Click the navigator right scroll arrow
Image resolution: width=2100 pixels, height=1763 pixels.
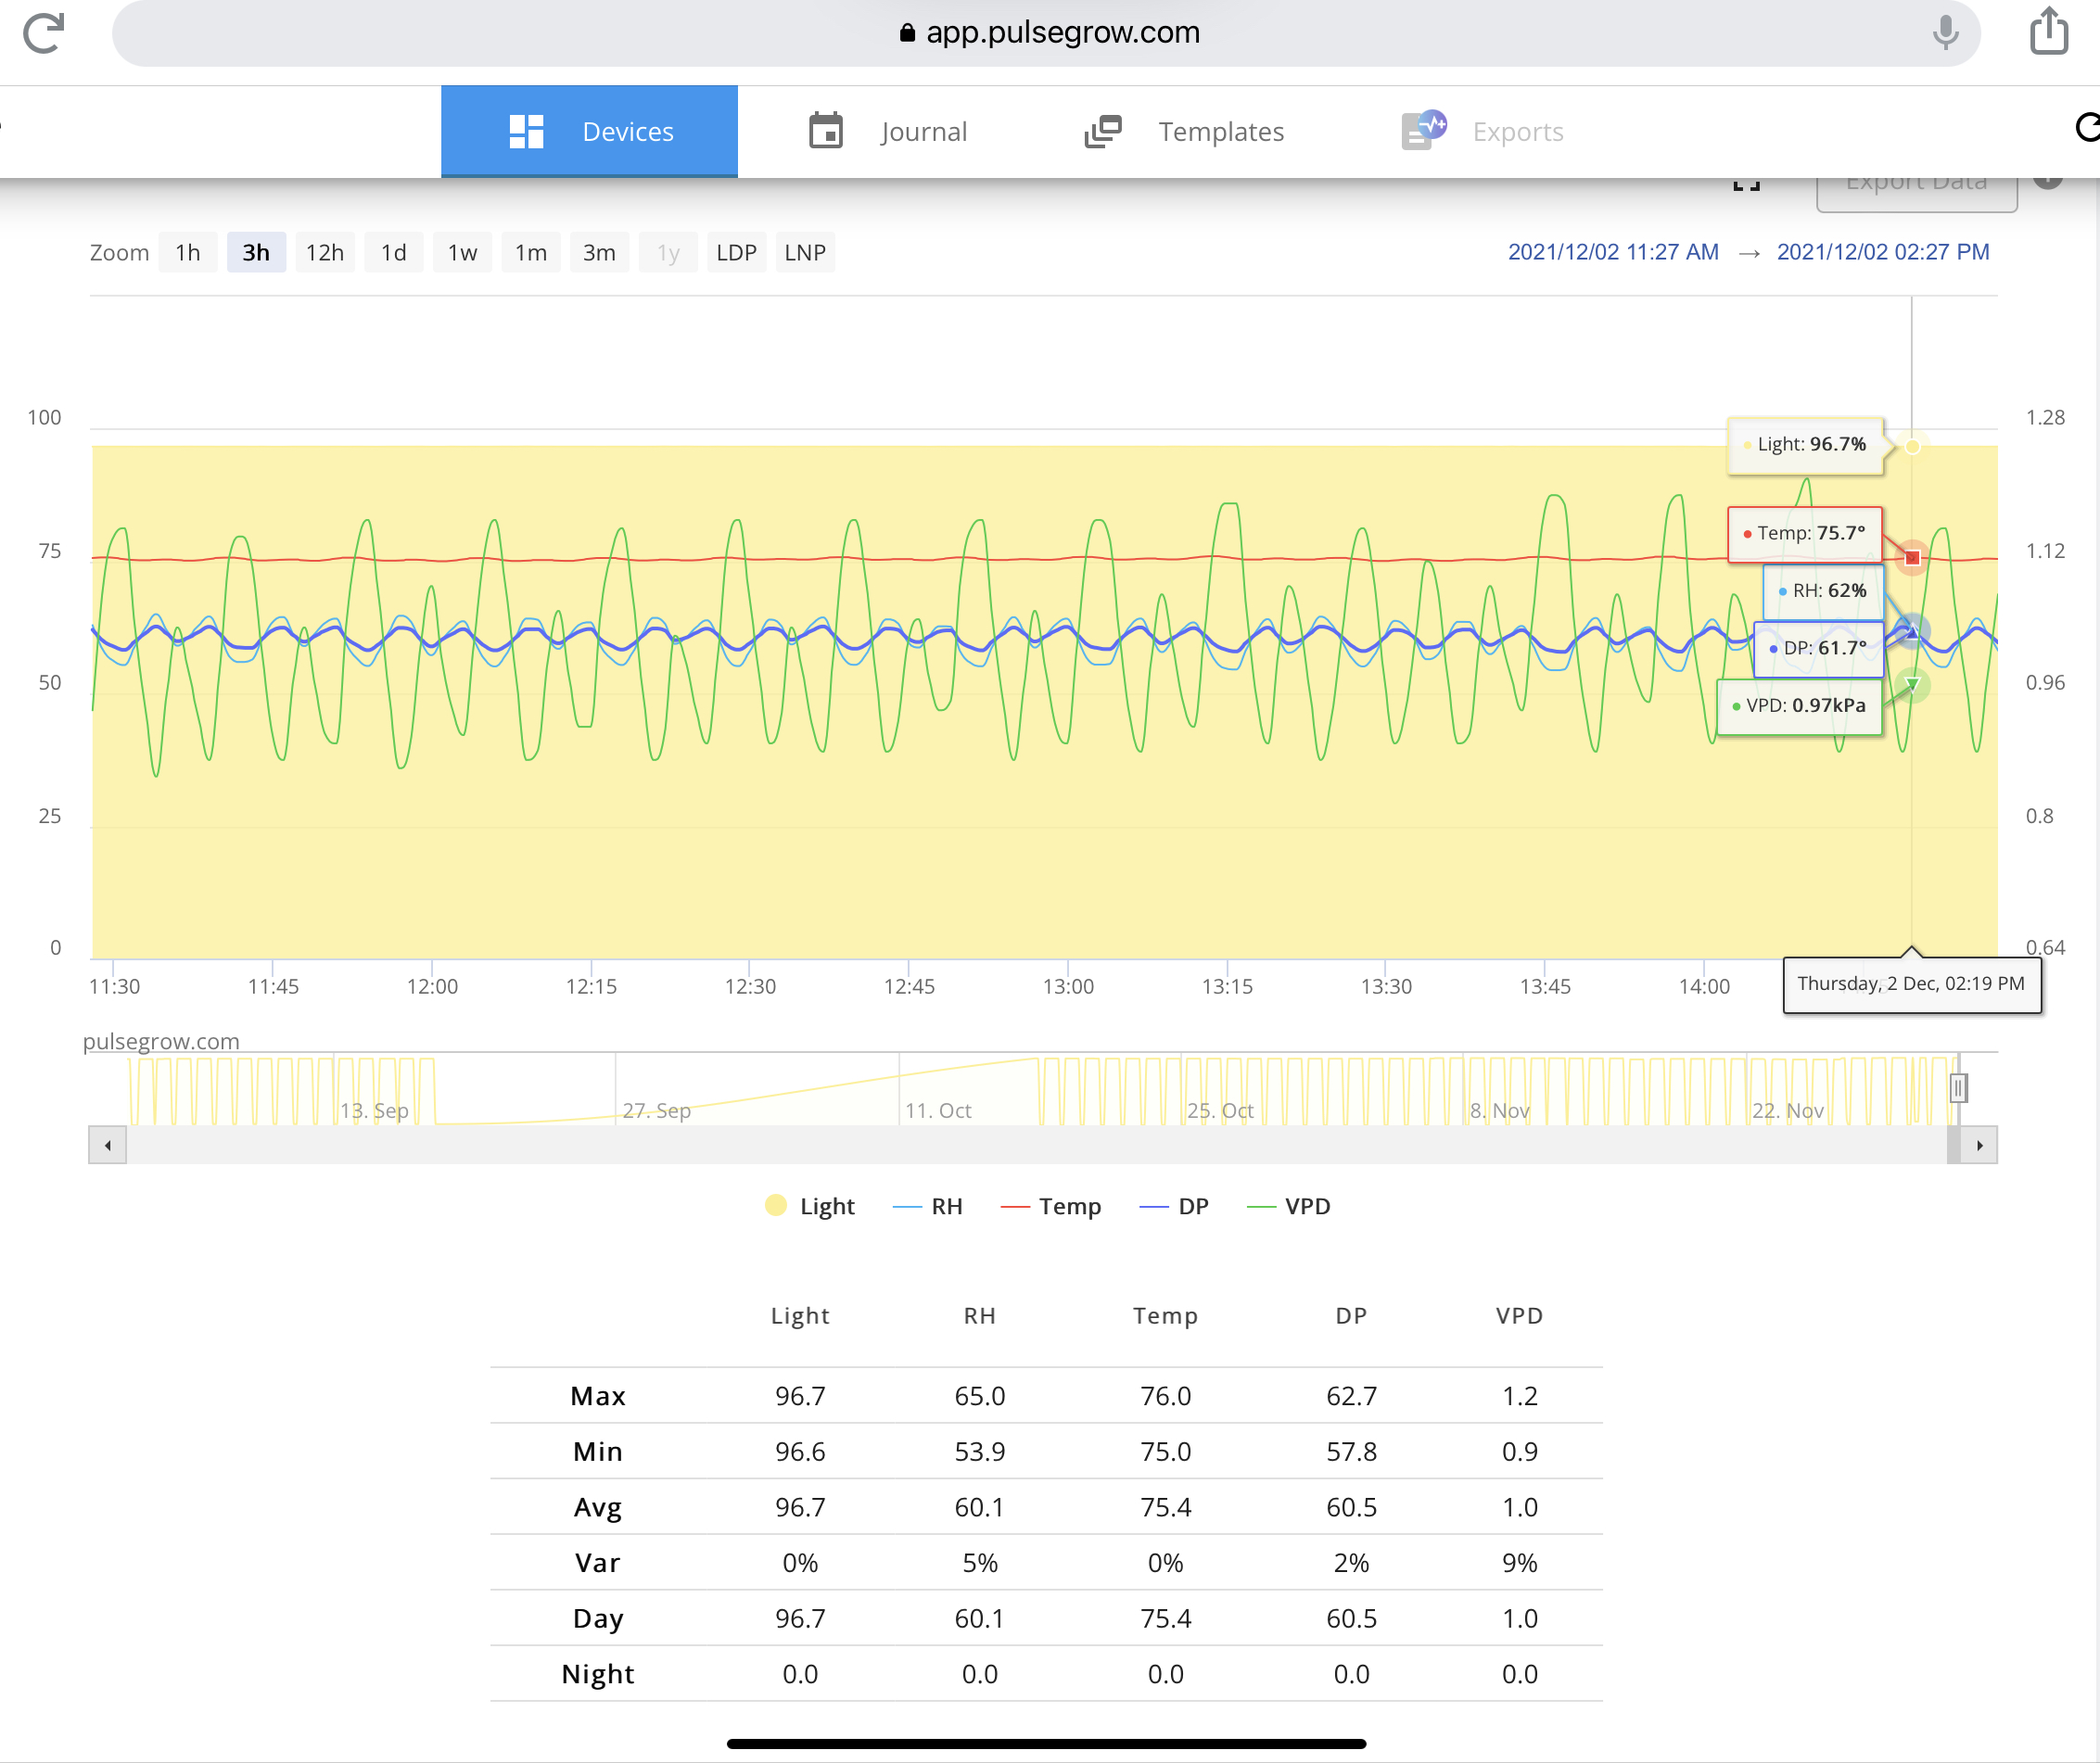coord(1979,1145)
